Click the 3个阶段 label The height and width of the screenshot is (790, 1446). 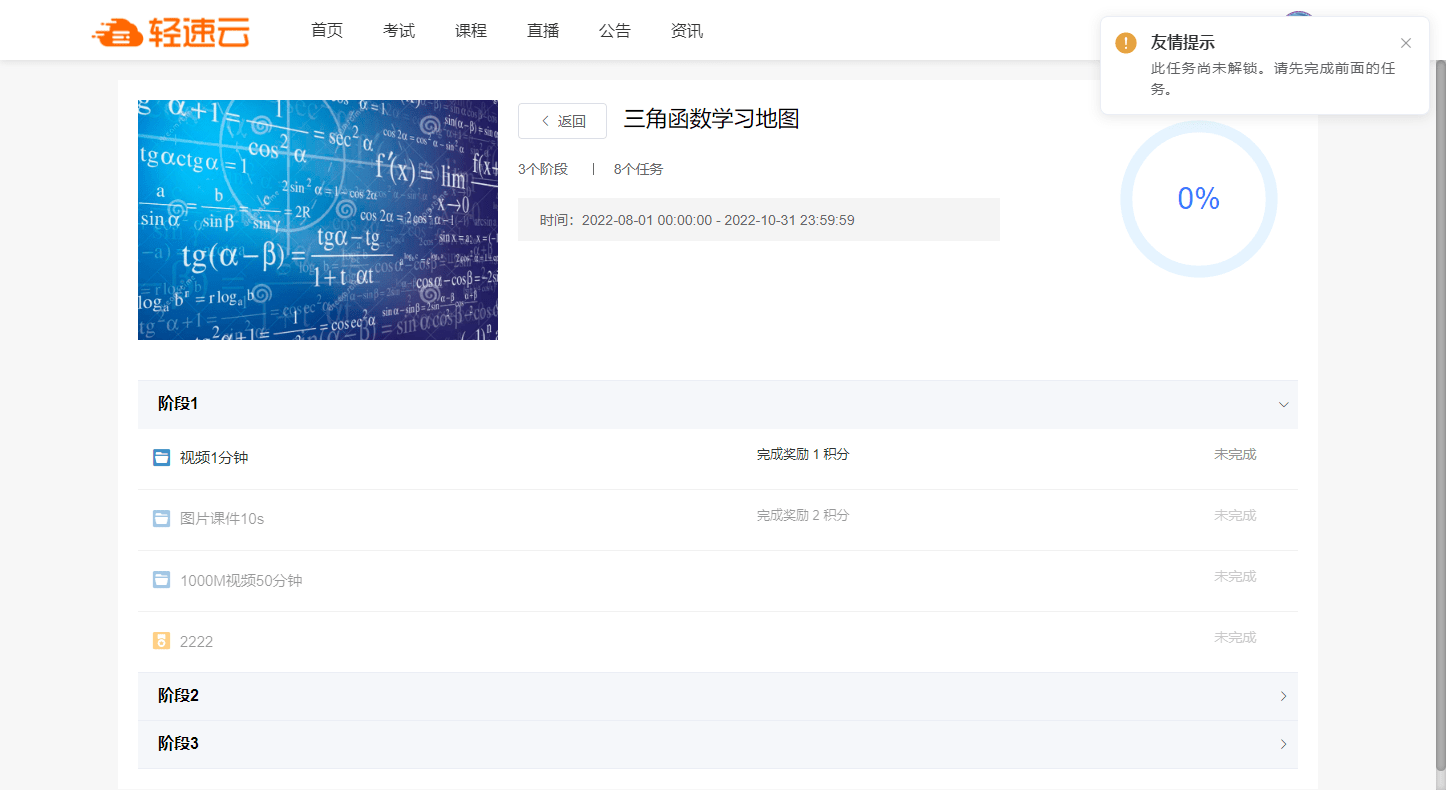(543, 169)
